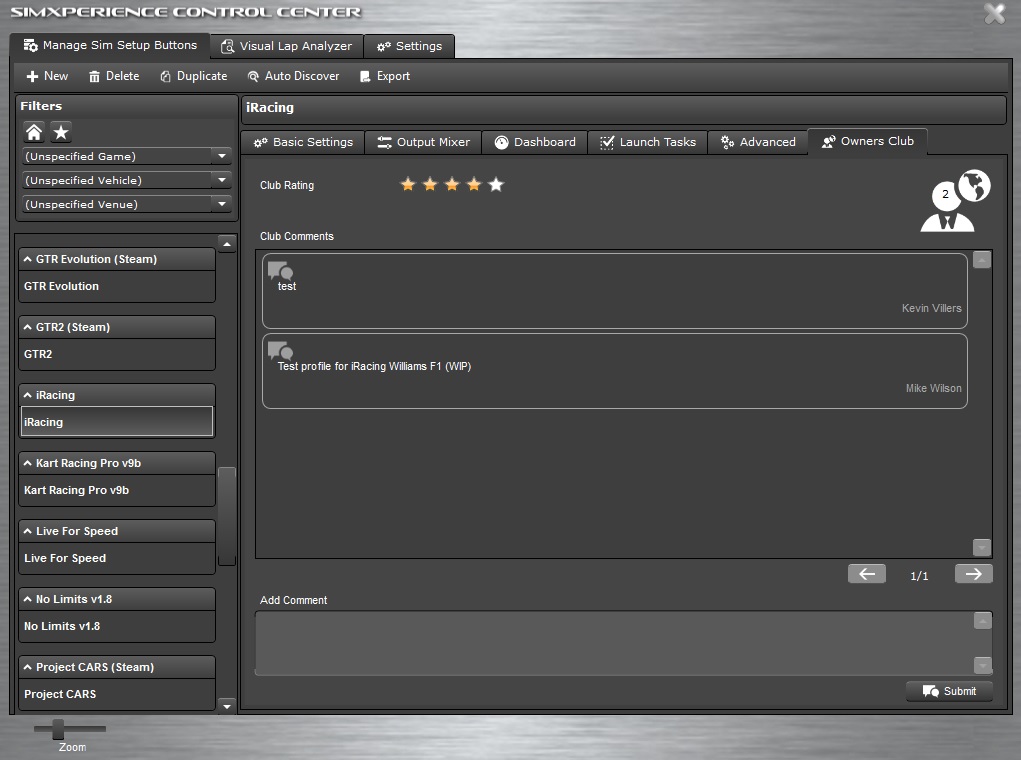
Task: Select the iRacing profile item
Action: (117, 422)
